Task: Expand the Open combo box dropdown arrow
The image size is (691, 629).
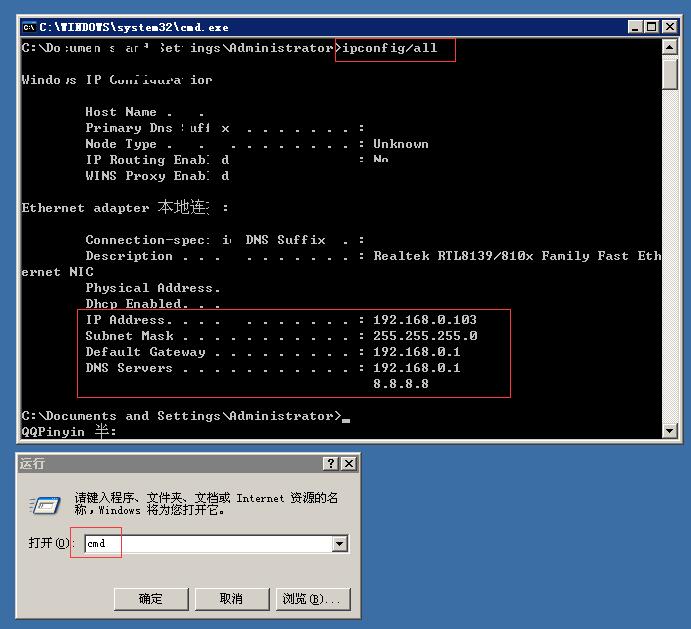Action: pyautogui.click(x=339, y=543)
